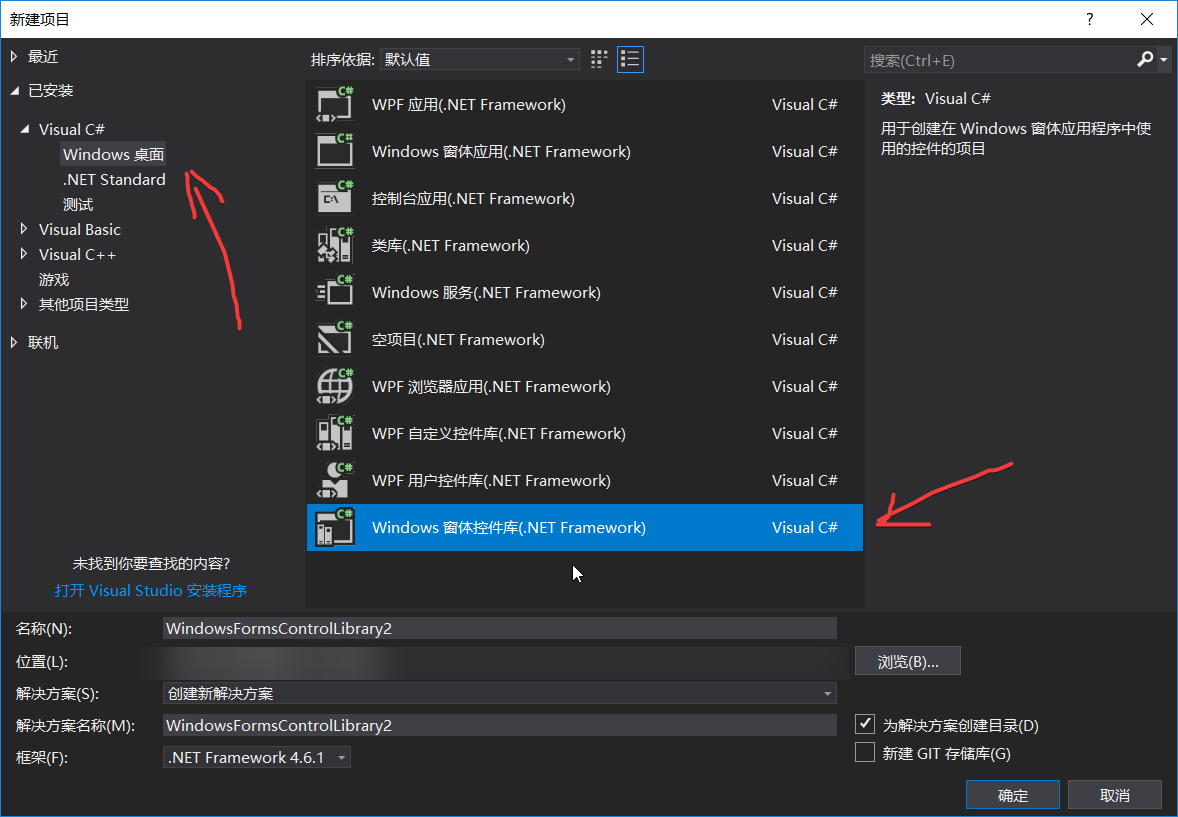Click the 浏览(B)... button
Screen dimensions: 1178x817
[x=908, y=661]
